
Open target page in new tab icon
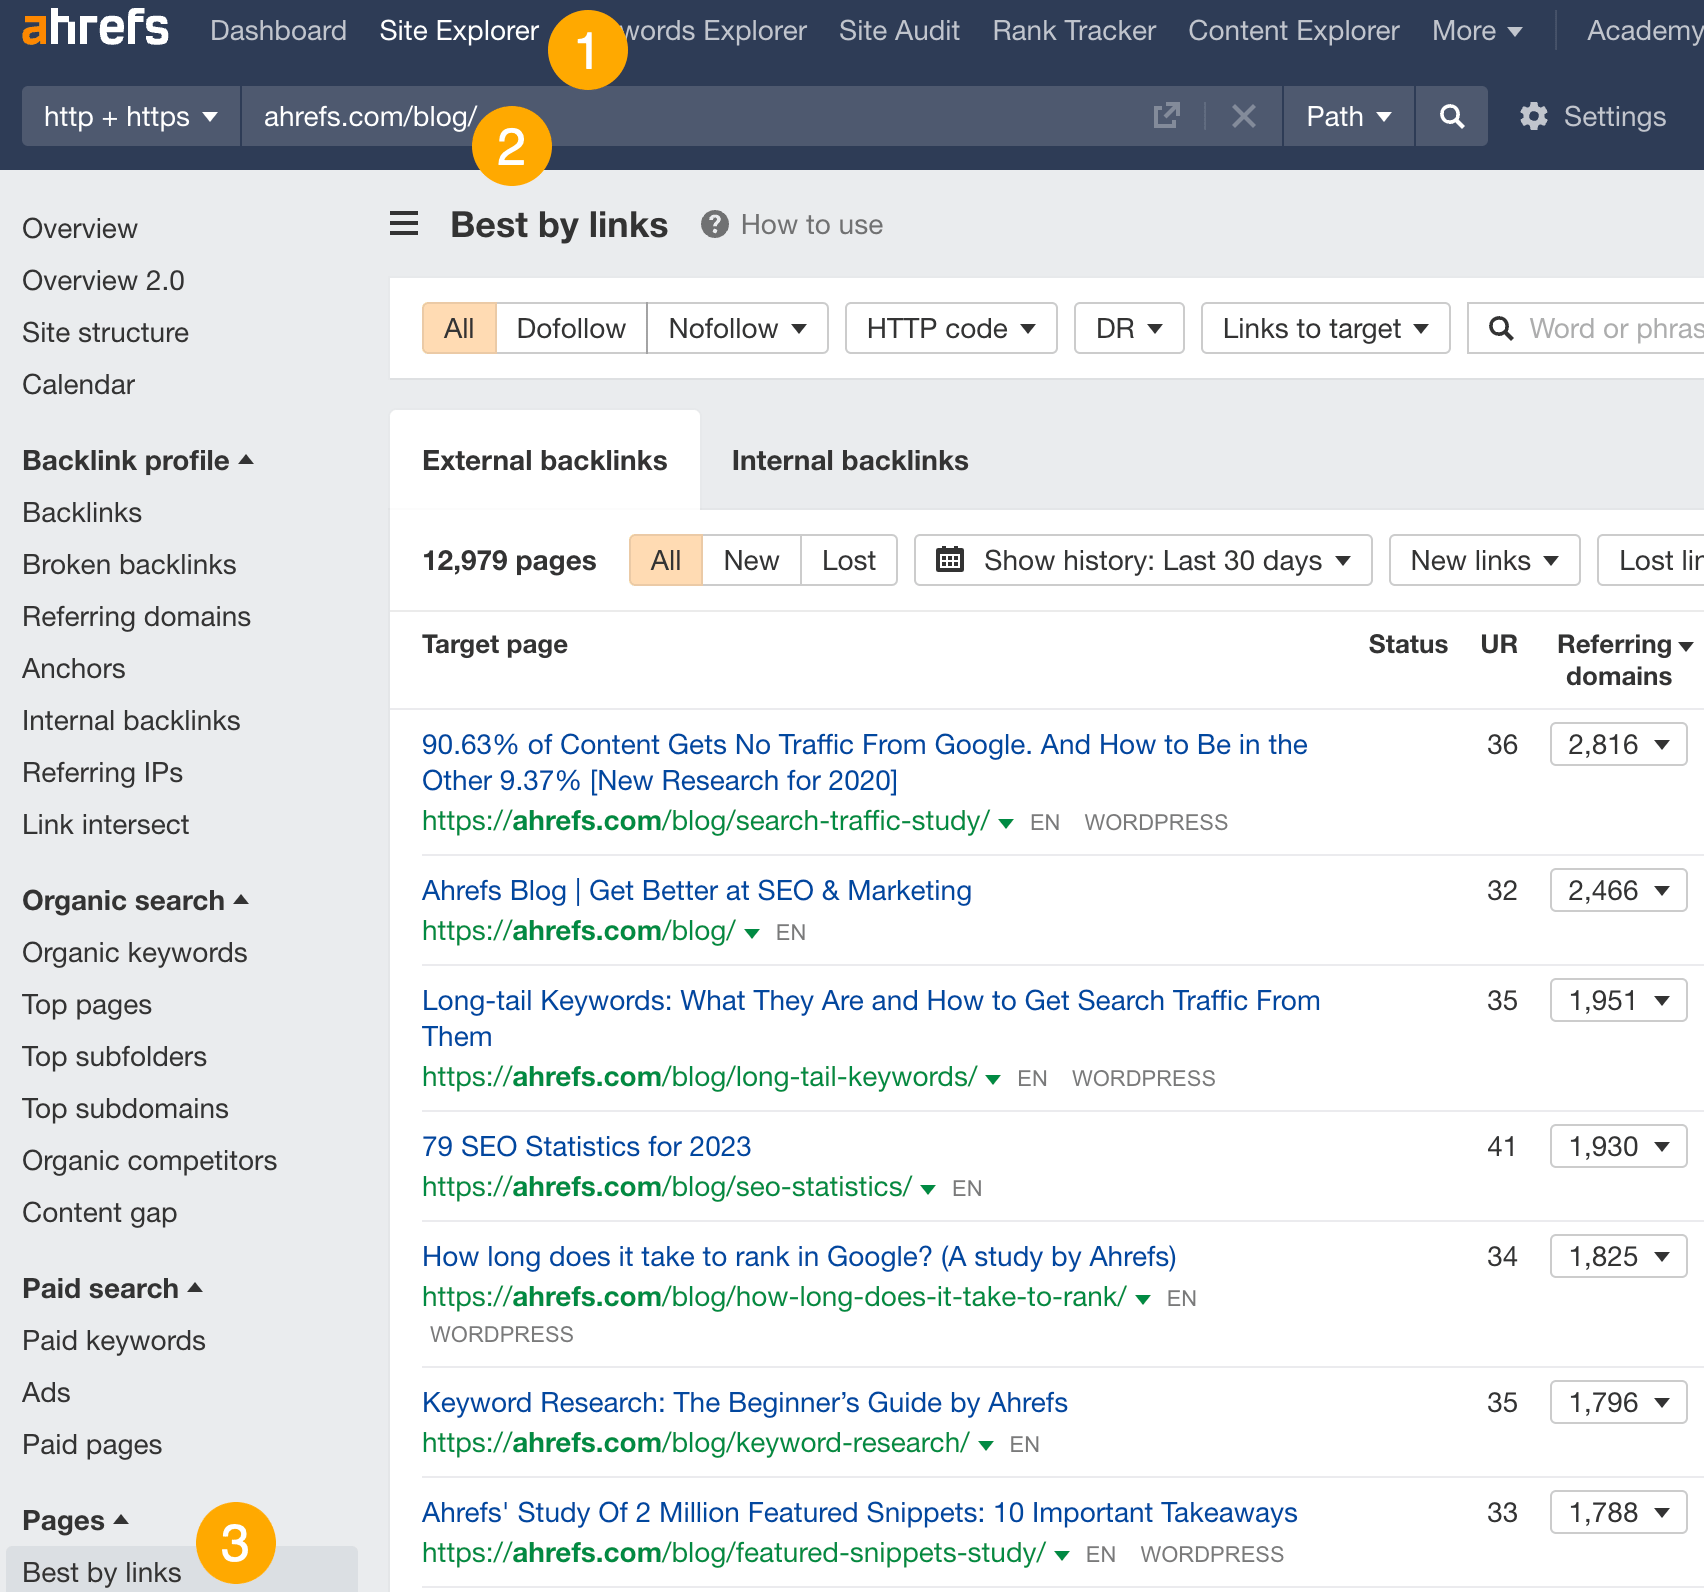(1167, 116)
